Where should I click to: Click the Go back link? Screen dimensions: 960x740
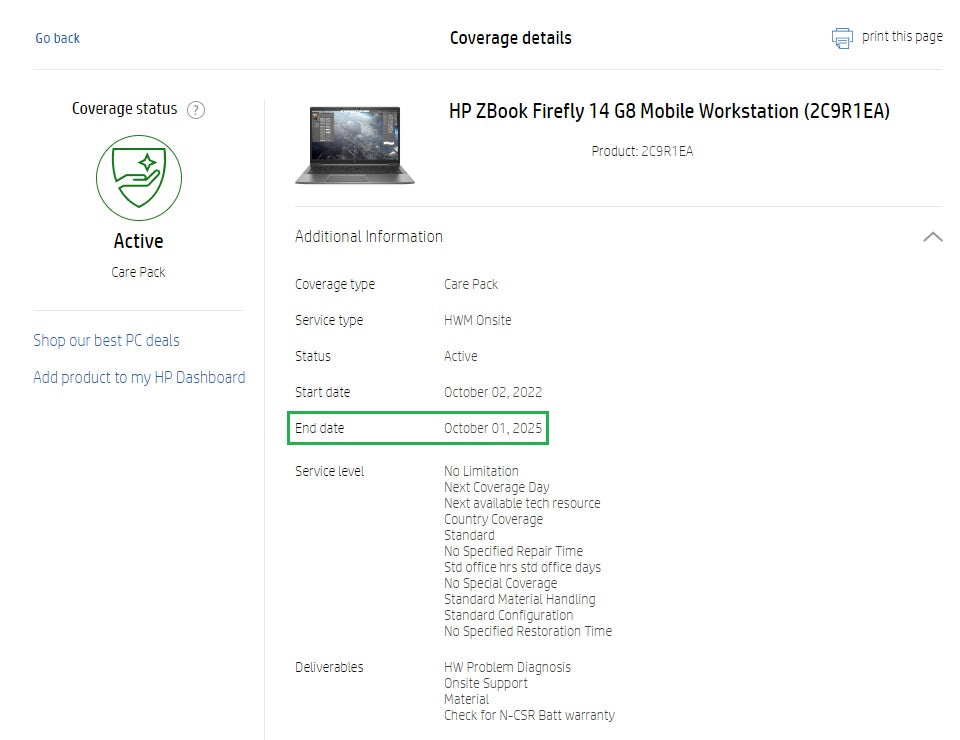(57, 37)
